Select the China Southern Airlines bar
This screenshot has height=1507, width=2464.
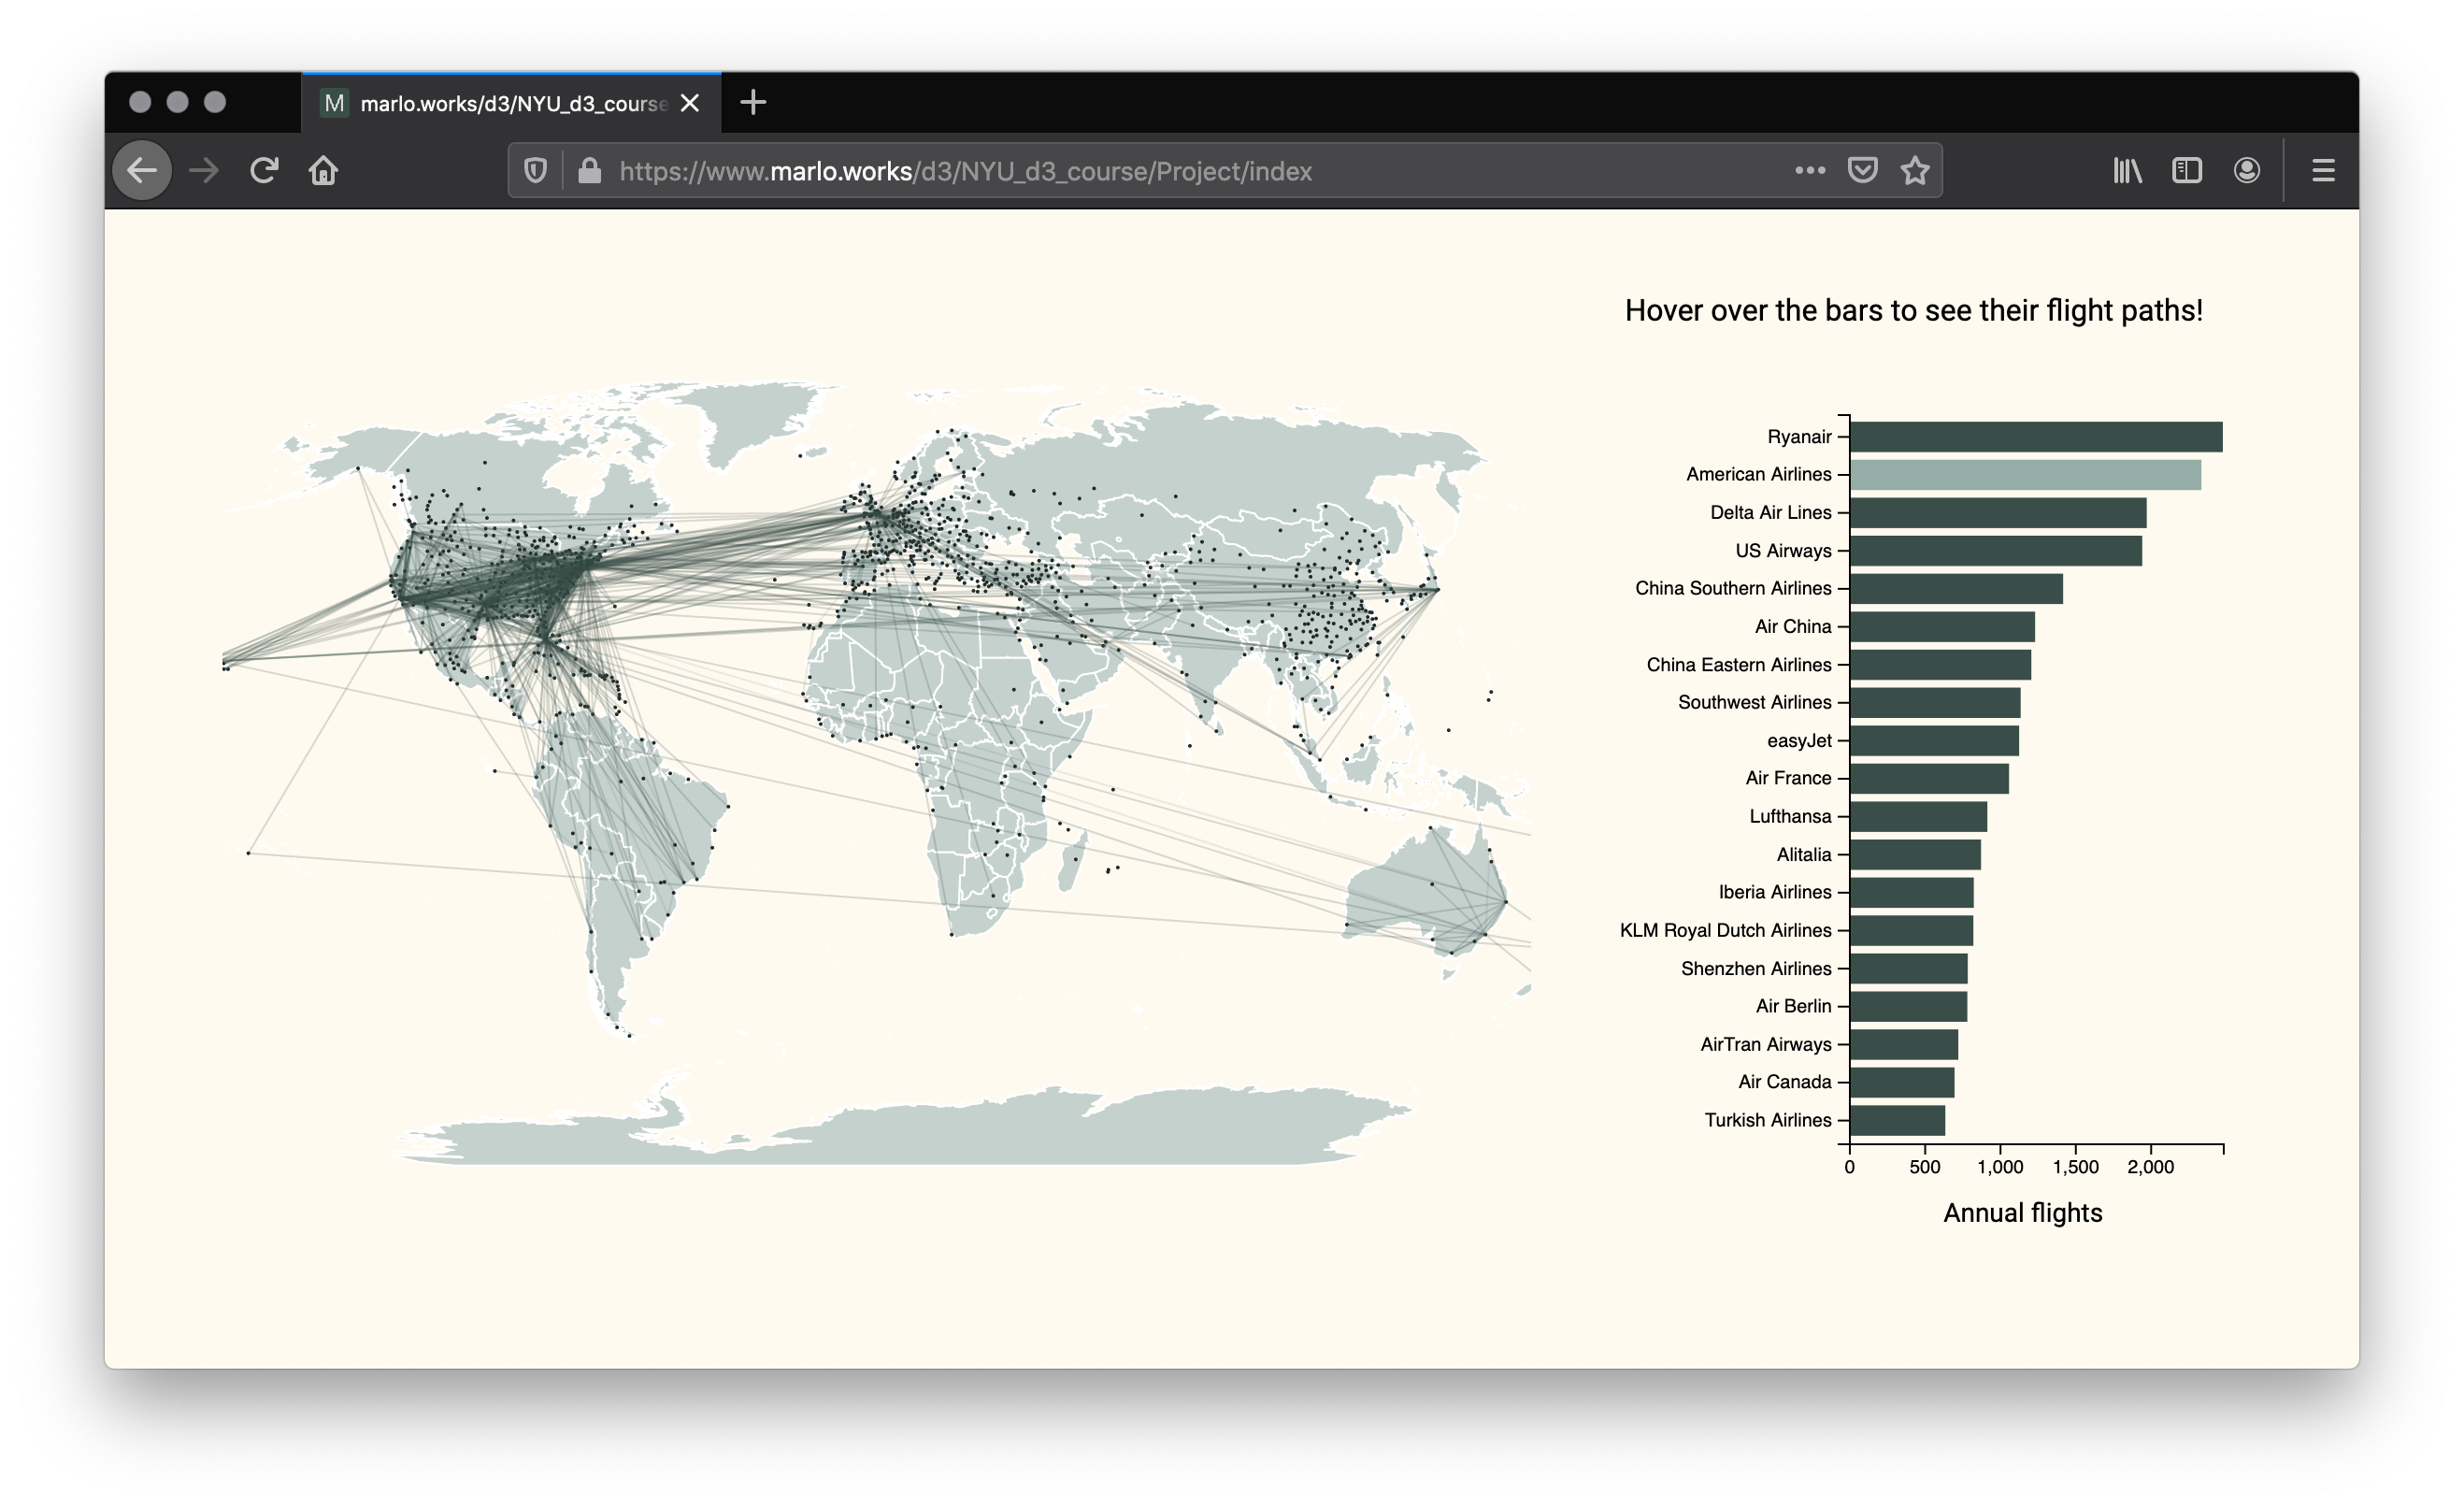[x=1957, y=589]
